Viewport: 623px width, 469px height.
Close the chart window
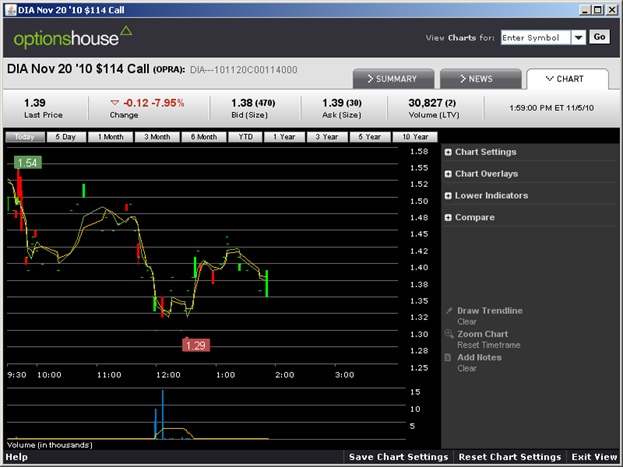coord(611,10)
